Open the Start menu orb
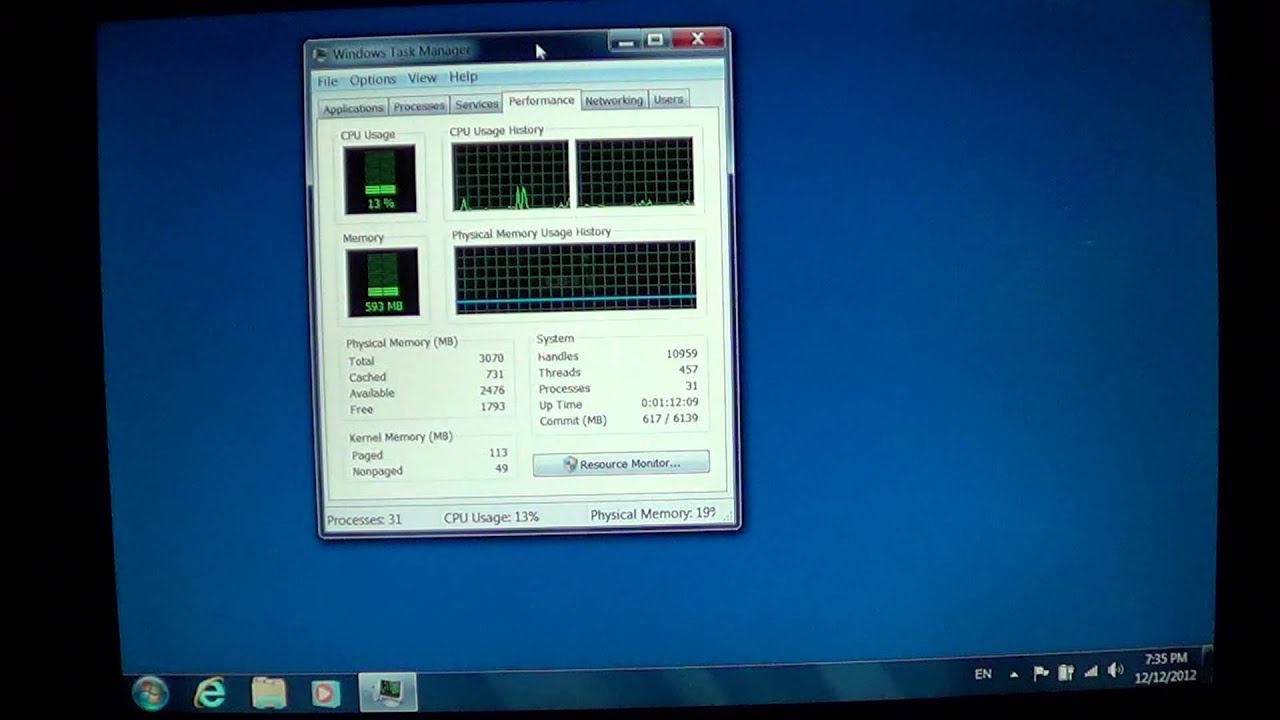 [x=150, y=691]
